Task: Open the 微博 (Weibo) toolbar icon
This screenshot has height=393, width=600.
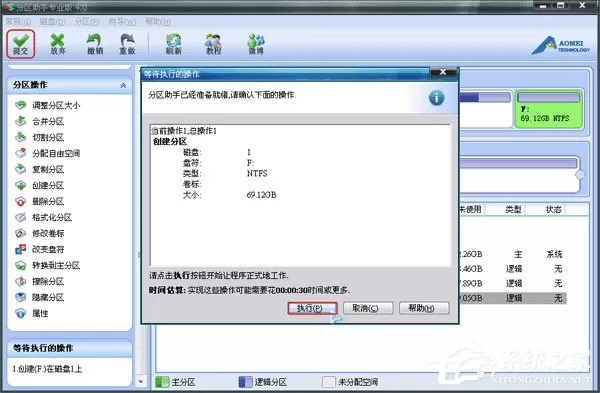Action: 256,44
